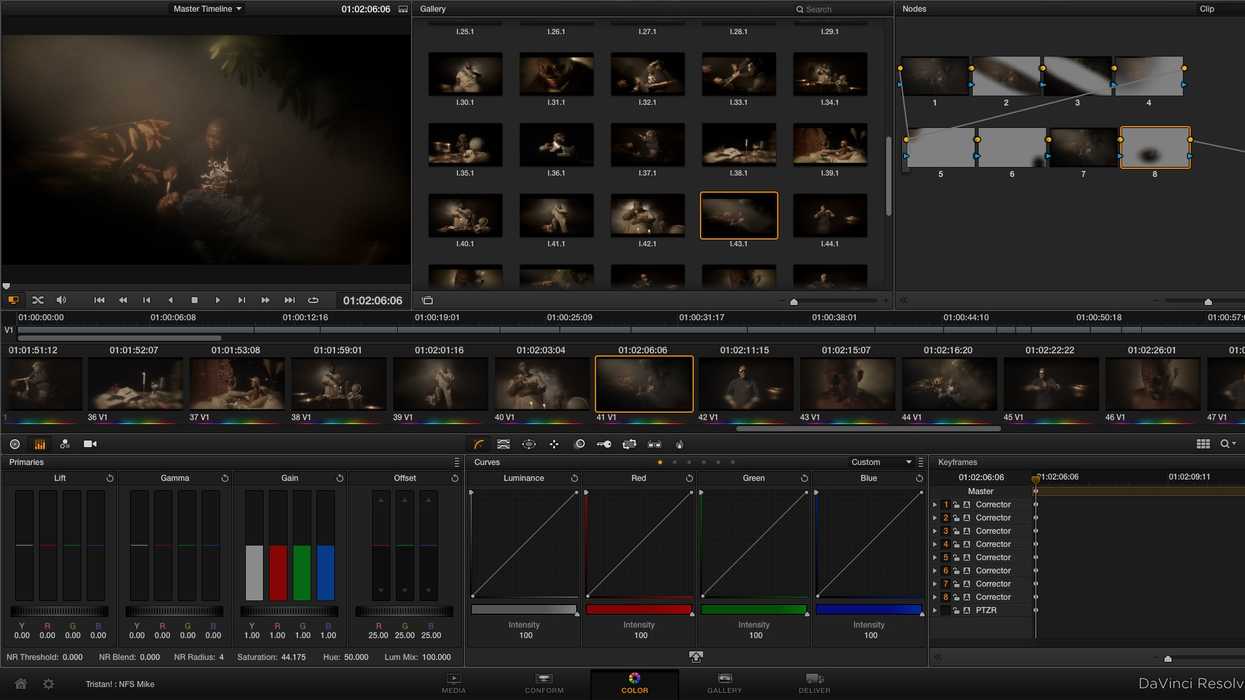The height and width of the screenshot is (700, 1245).
Task: Open the Stereoscopic 3D palette icon
Action: [655, 444]
